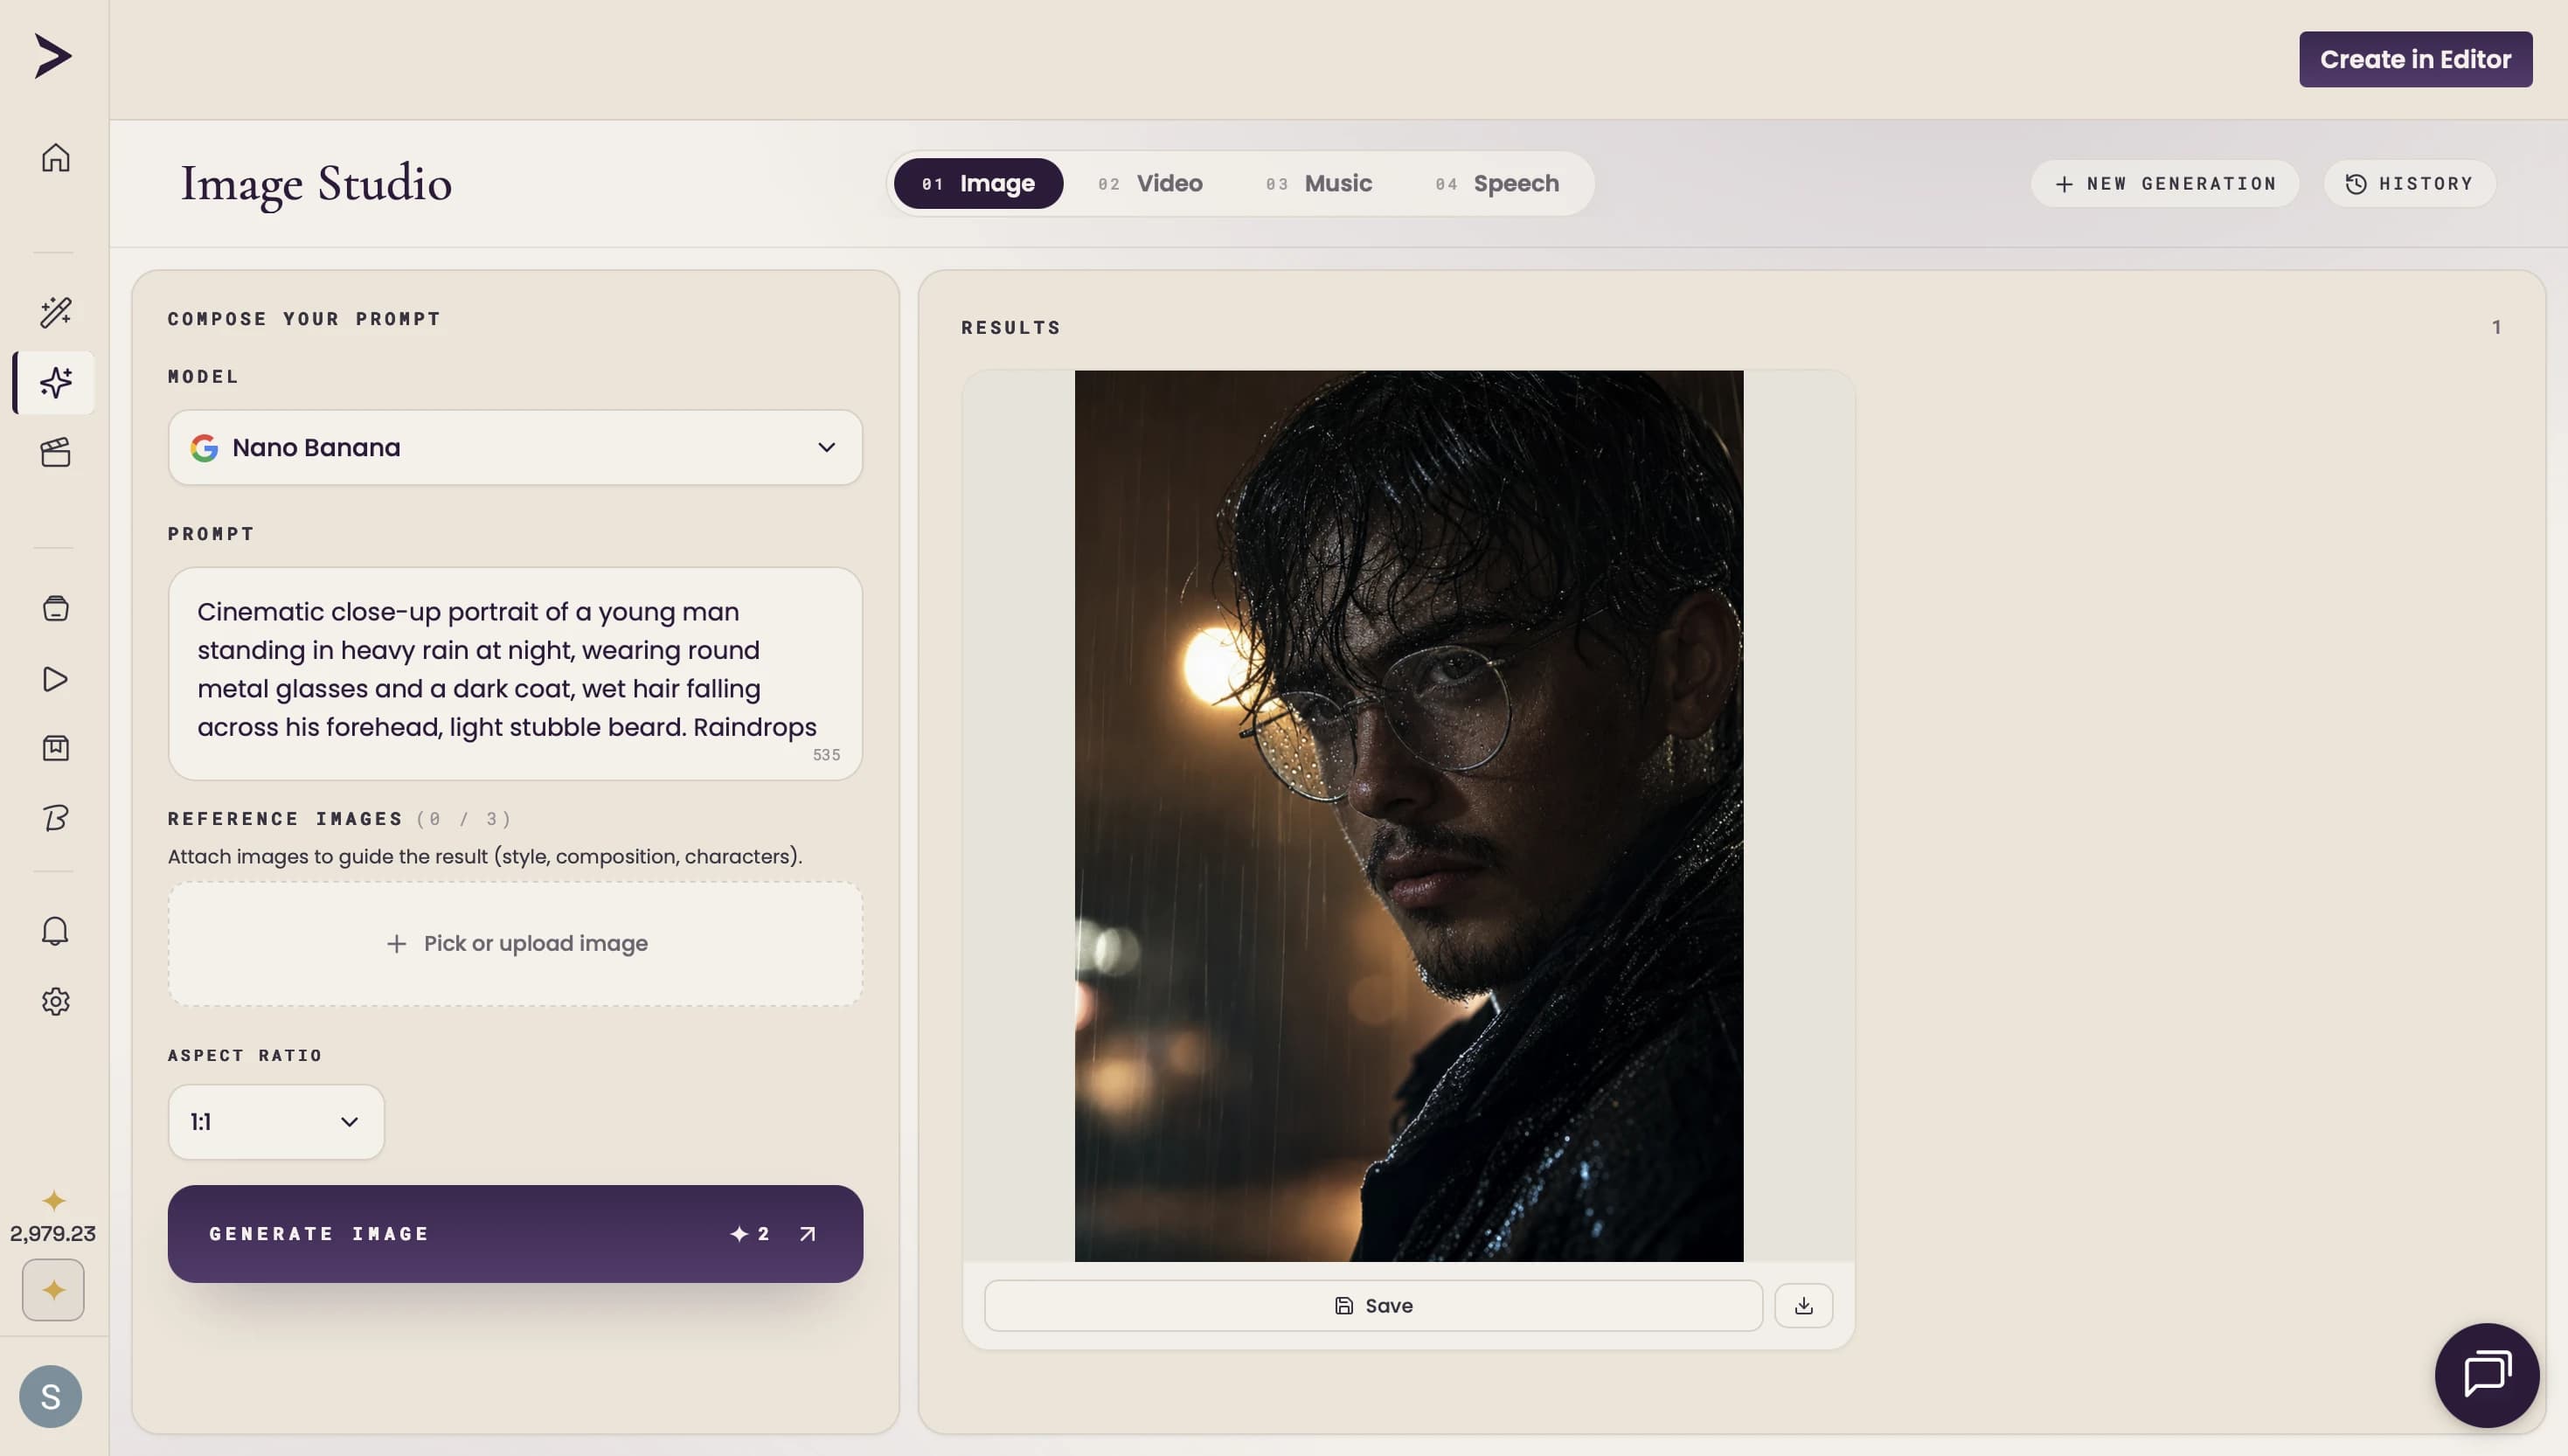Open the magic wand tool in sidebar

pyautogui.click(x=55, y=312)
